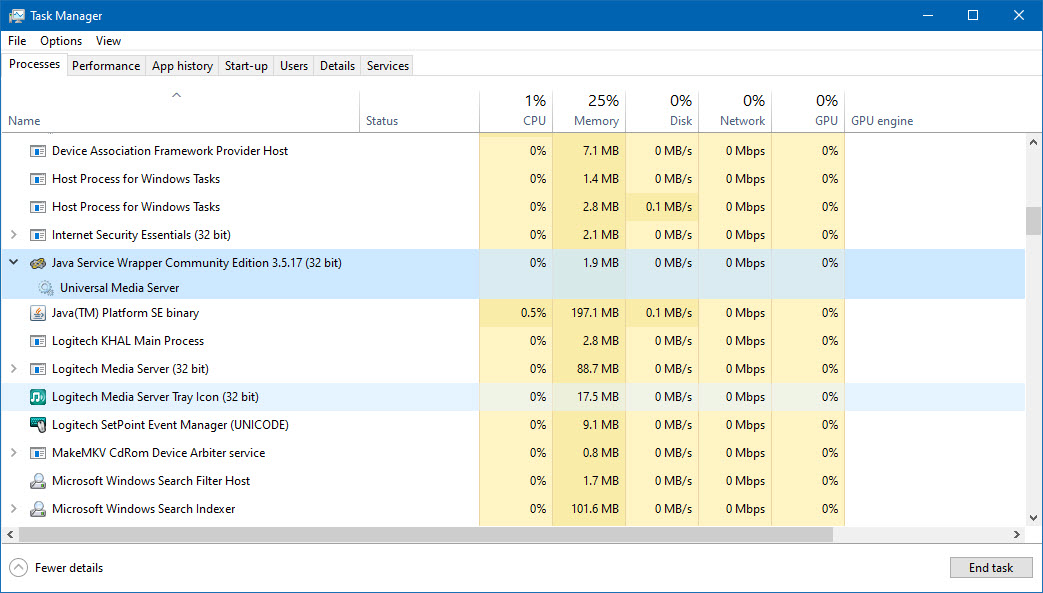
Task: Select the Processes tab
Action: pos(35,64)
